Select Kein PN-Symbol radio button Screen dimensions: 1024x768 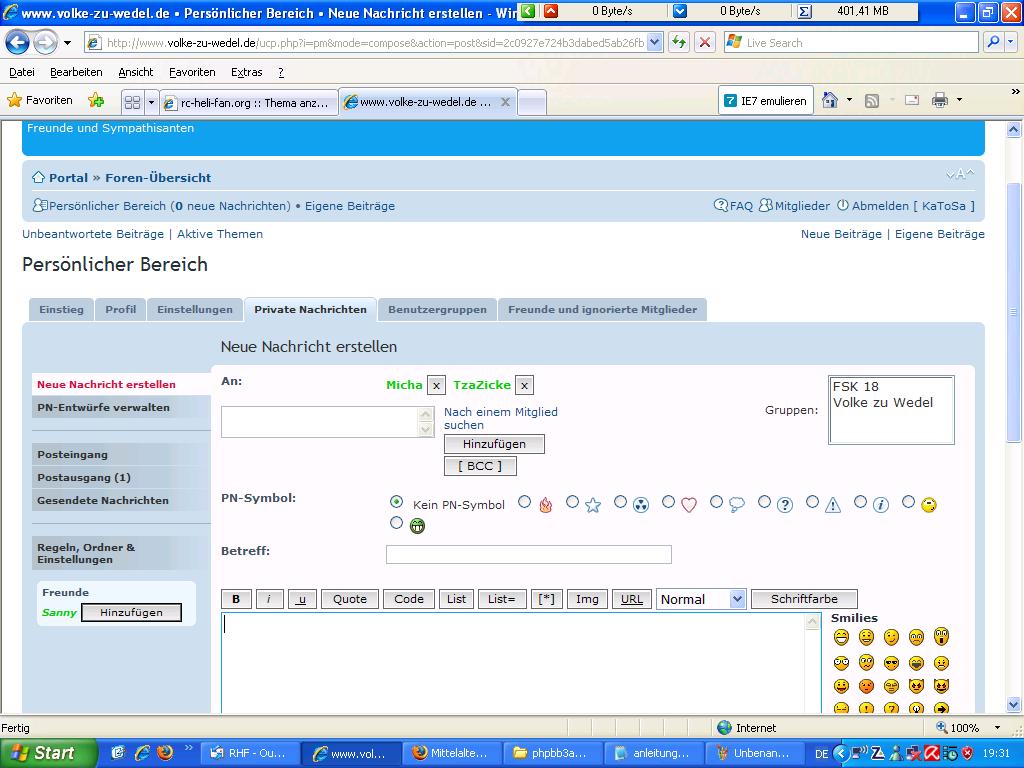click(x=396, y=502)
